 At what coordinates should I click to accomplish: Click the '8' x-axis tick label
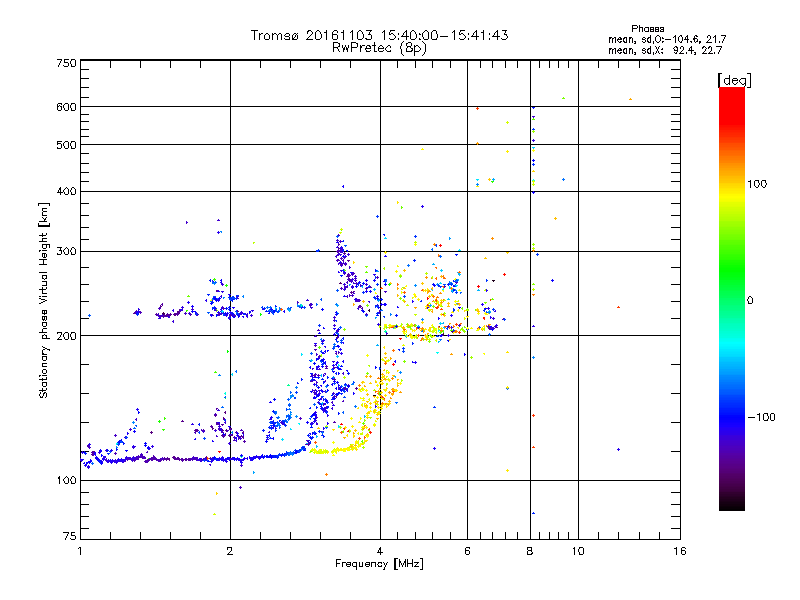coord(530,551)
